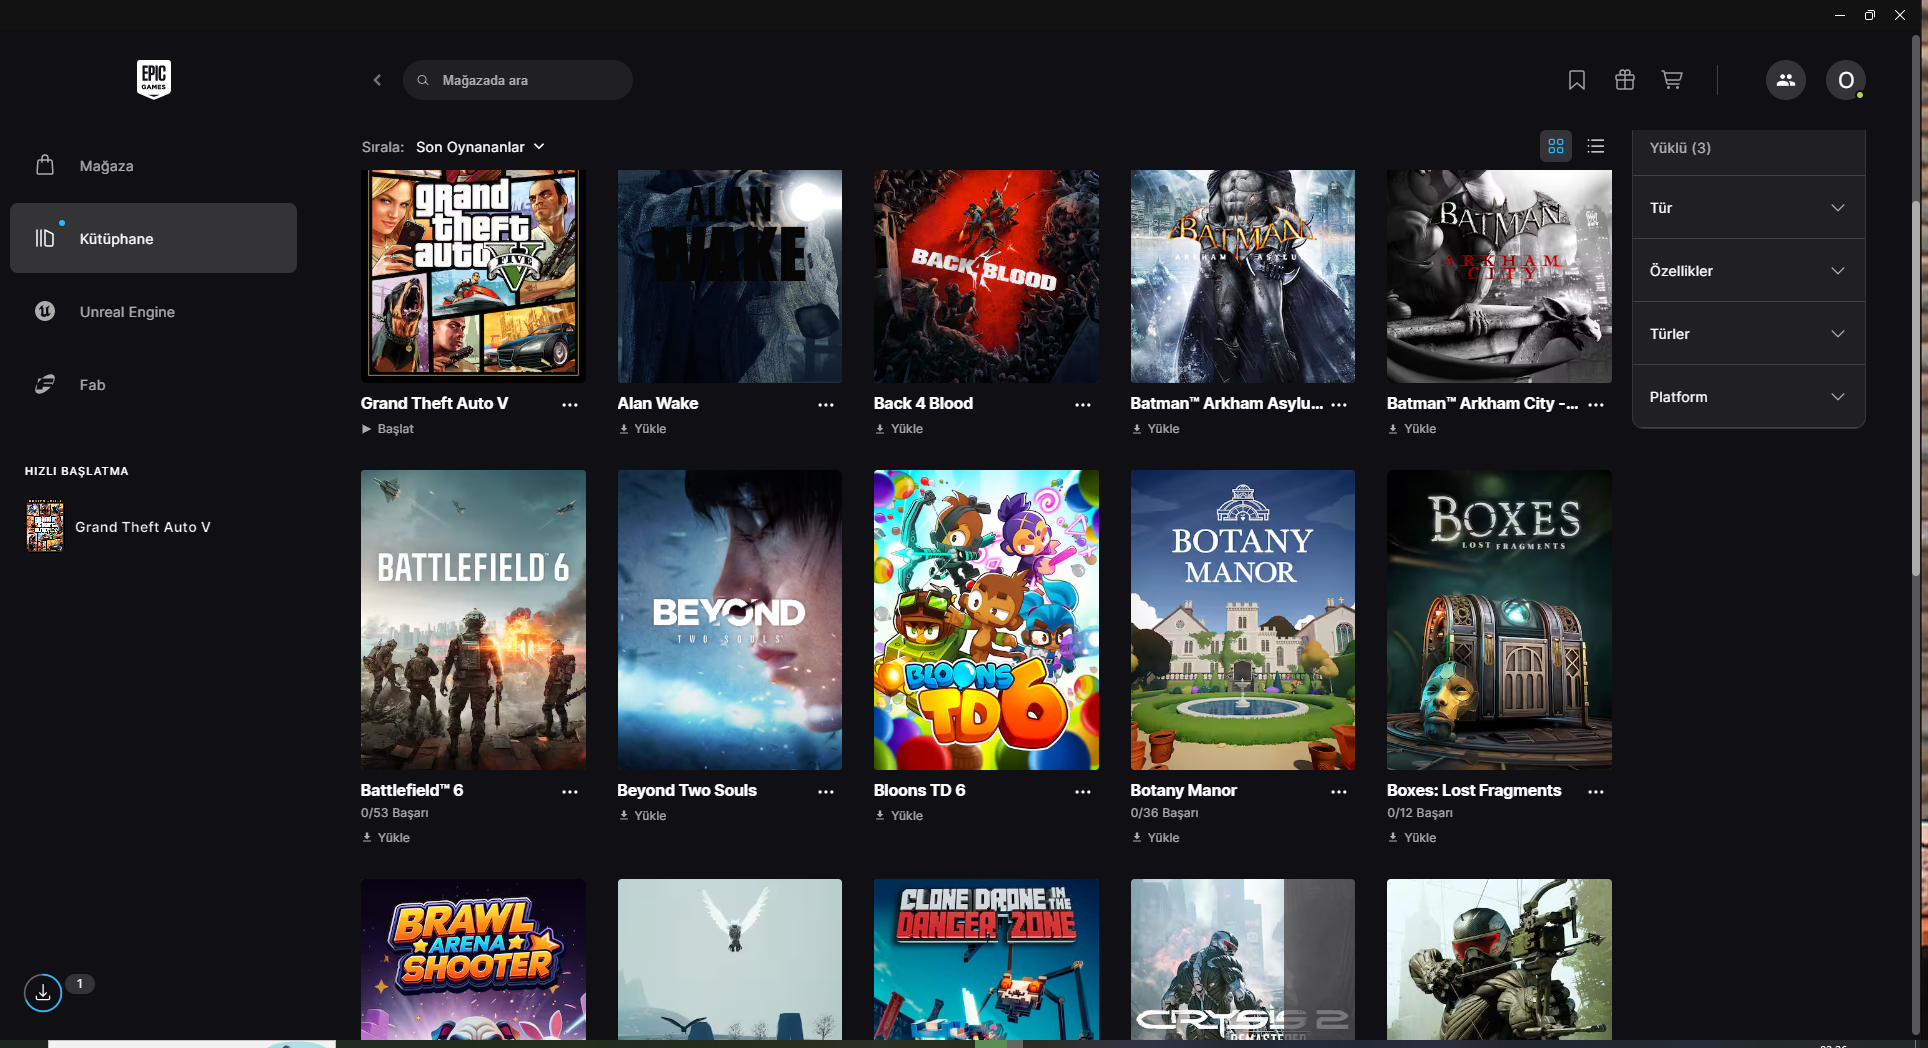The width and height of the screenshot is (1928, 1048).
Task: Click Yükle under Bloons TD 6
Action: 899,816
